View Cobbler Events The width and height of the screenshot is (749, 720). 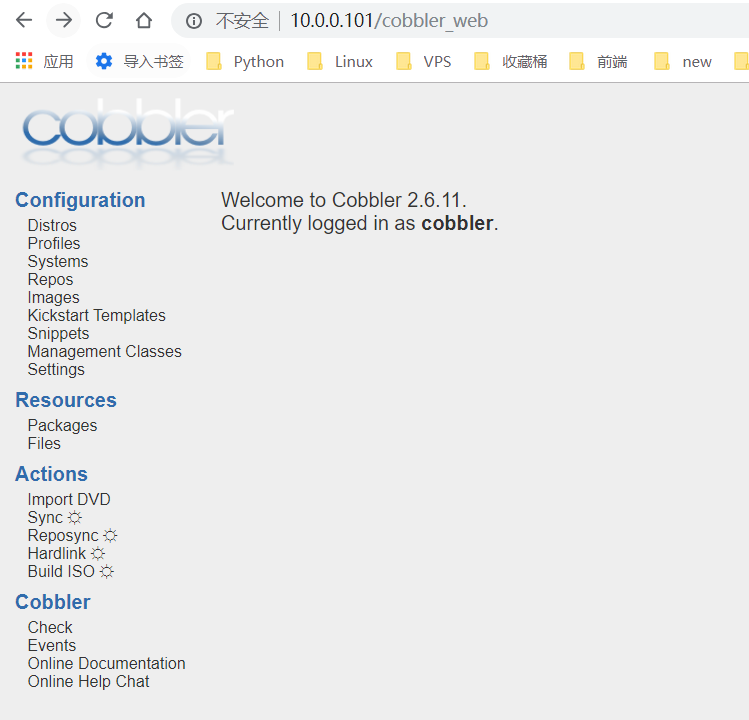[52, 645]
